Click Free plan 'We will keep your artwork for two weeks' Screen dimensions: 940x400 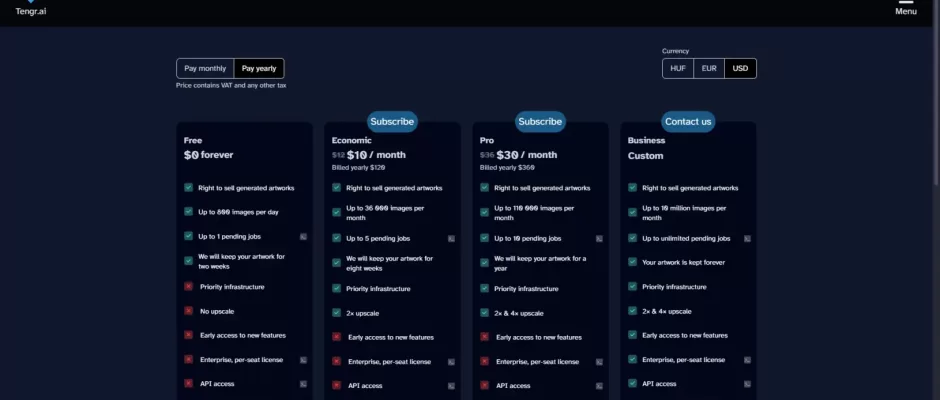tap(242, 261)
